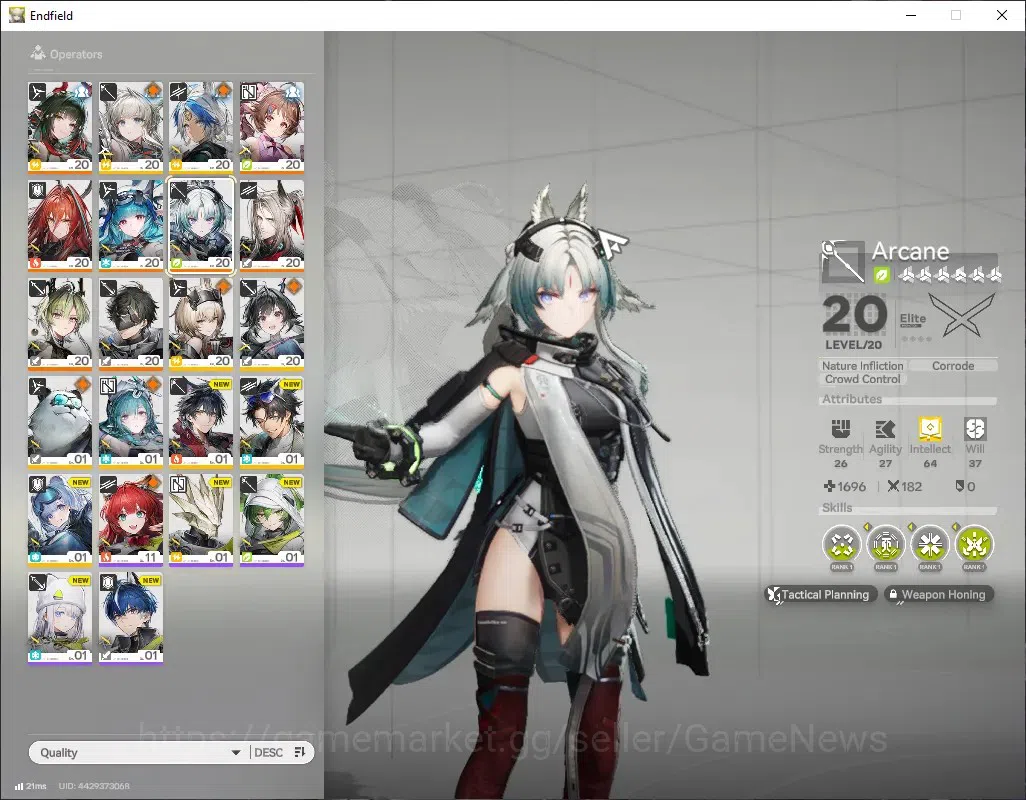Select the white-hat operator card in last row
The image size is (1026, 800).
coord(60,617)
